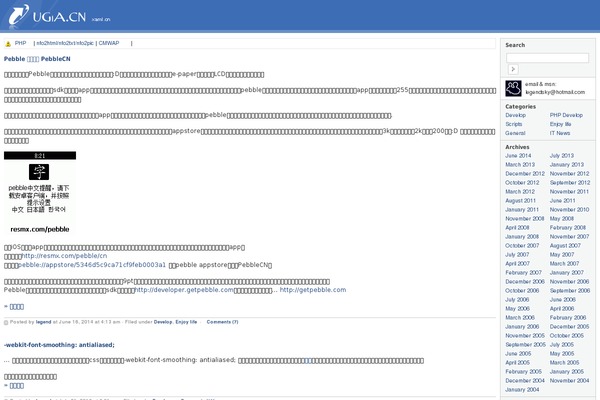600x400 pixels.
Task: Open the February 2008 archive
Action: tap(568, 228)
